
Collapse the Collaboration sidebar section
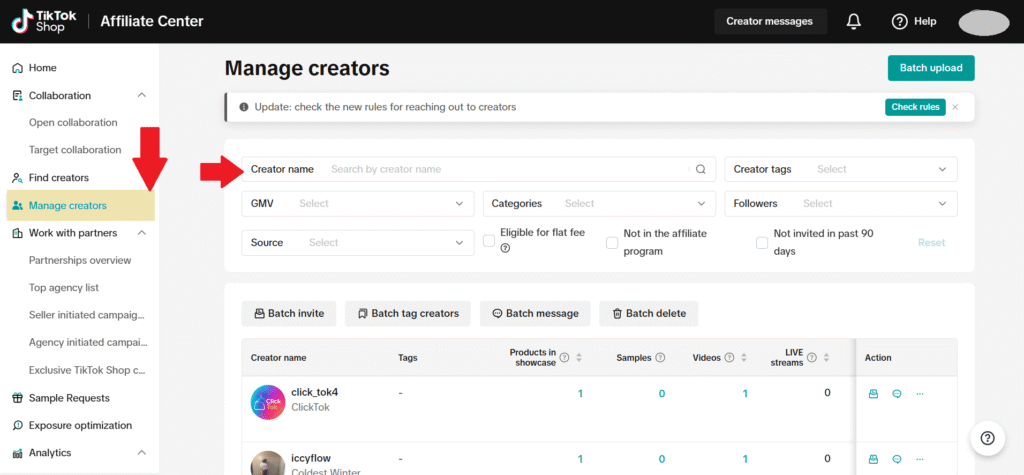pos(141,96)
